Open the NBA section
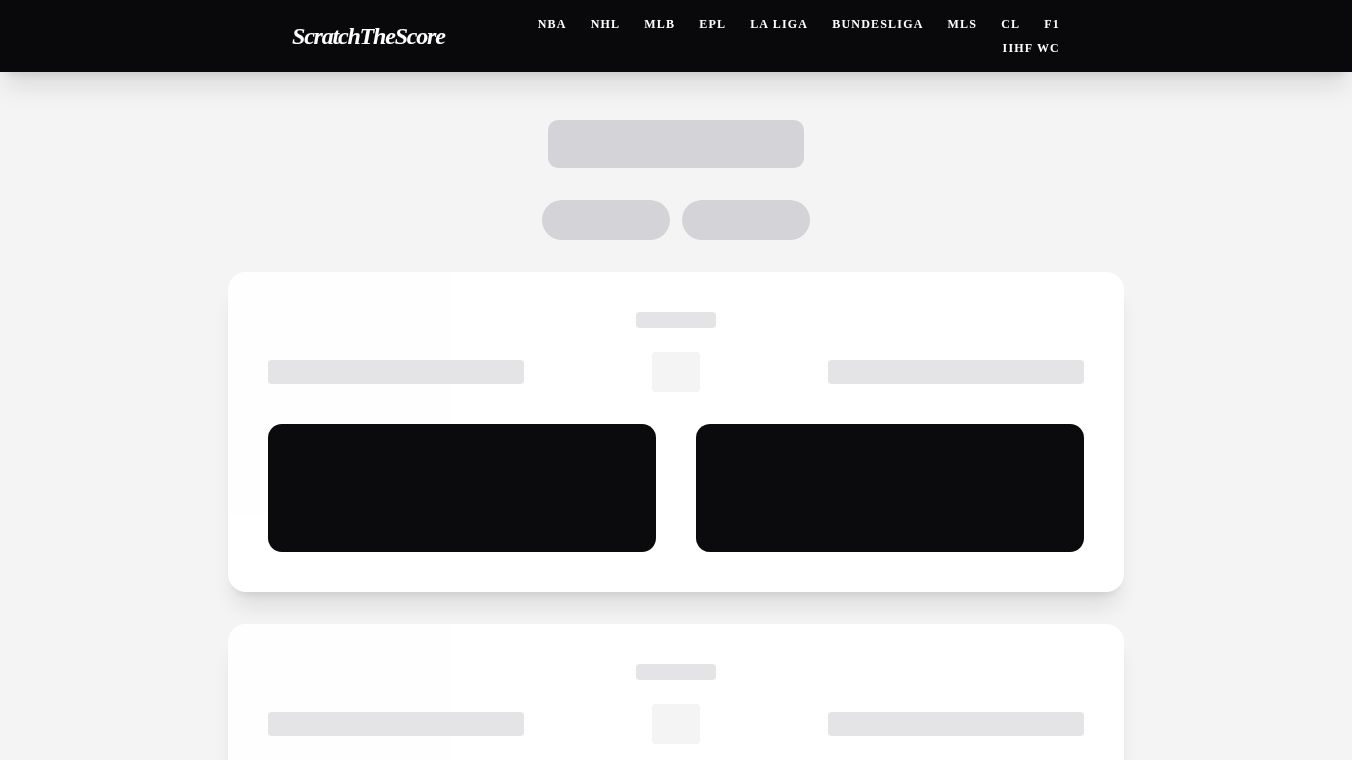The width and height of the screenshot is (1352, 760). click(552, 24)
